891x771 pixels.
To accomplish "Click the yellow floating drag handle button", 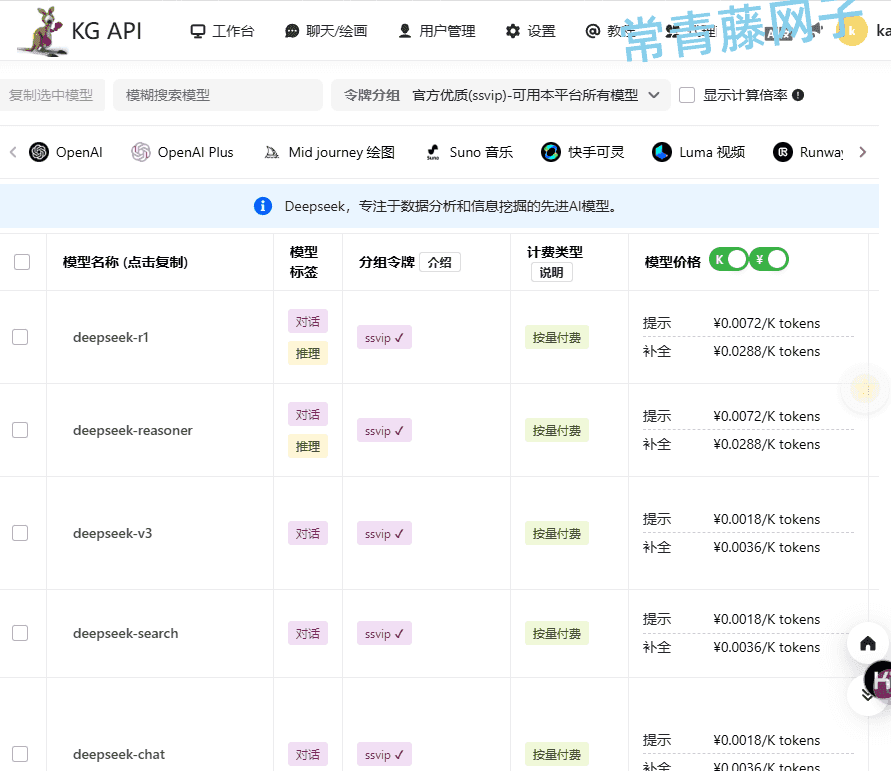I will [x=865, y=389].
